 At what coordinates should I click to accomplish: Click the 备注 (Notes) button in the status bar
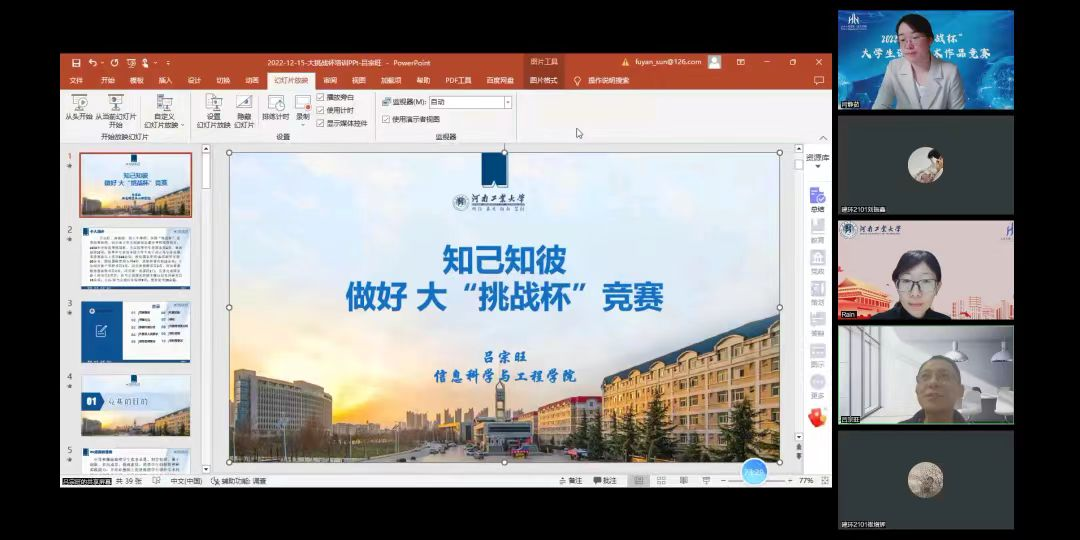pos(570,481)
